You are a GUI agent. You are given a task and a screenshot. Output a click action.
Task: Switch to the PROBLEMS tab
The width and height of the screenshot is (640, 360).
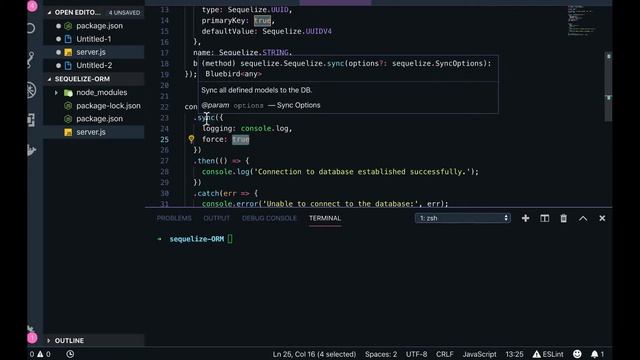coord(174,218)
